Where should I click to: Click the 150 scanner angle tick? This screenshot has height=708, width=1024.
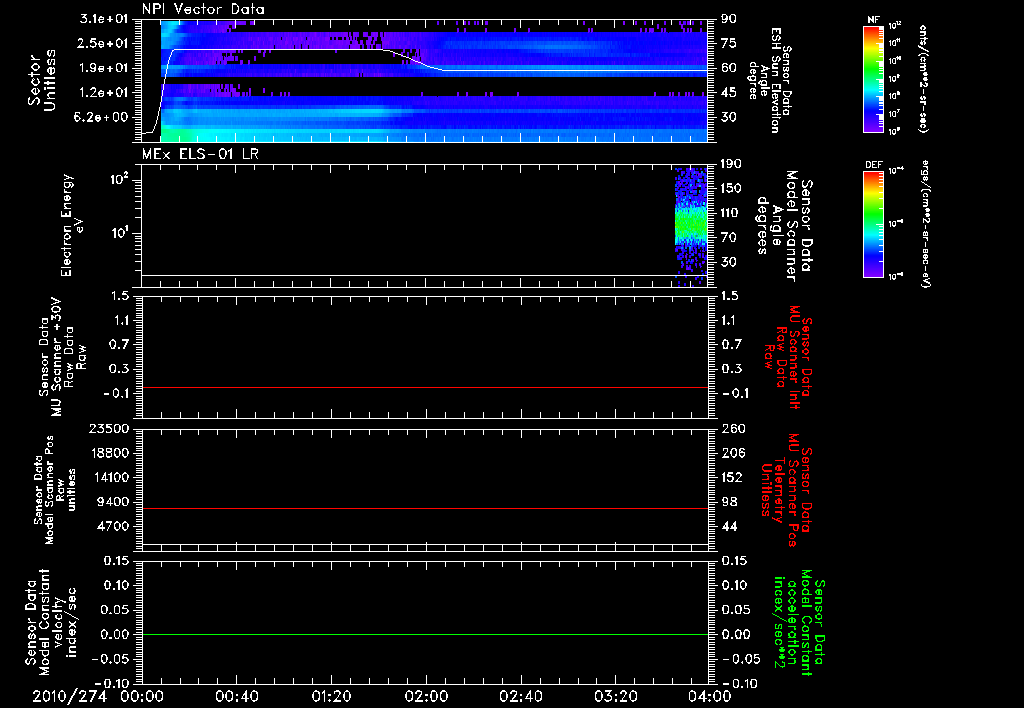pyautogui.click(x=731, y=188)
